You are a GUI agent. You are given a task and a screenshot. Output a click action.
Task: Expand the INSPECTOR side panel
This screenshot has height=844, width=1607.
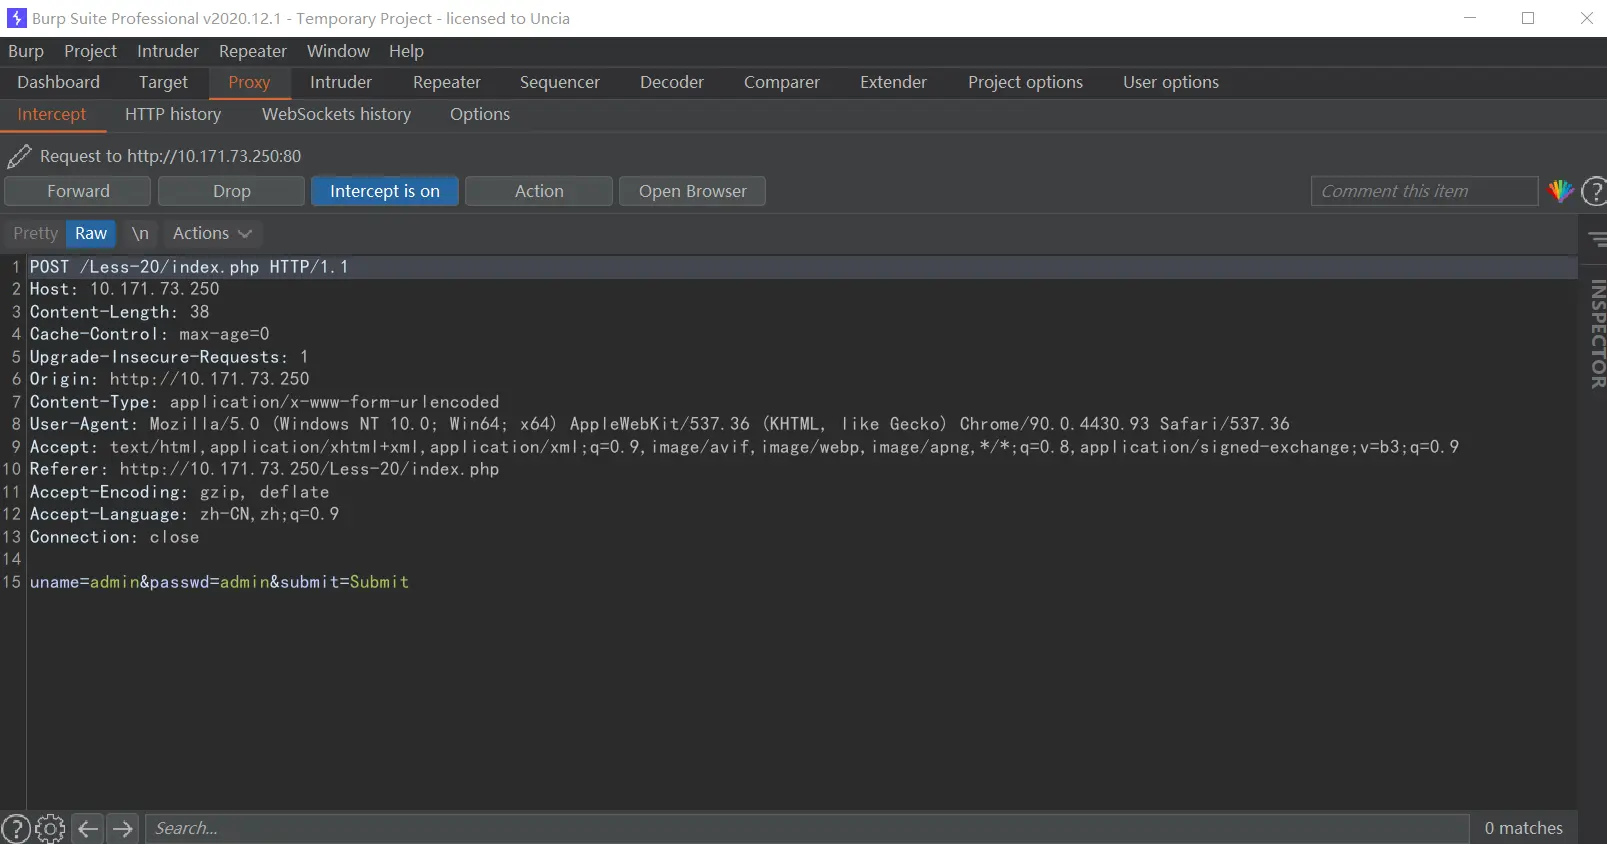[1597, 333]
